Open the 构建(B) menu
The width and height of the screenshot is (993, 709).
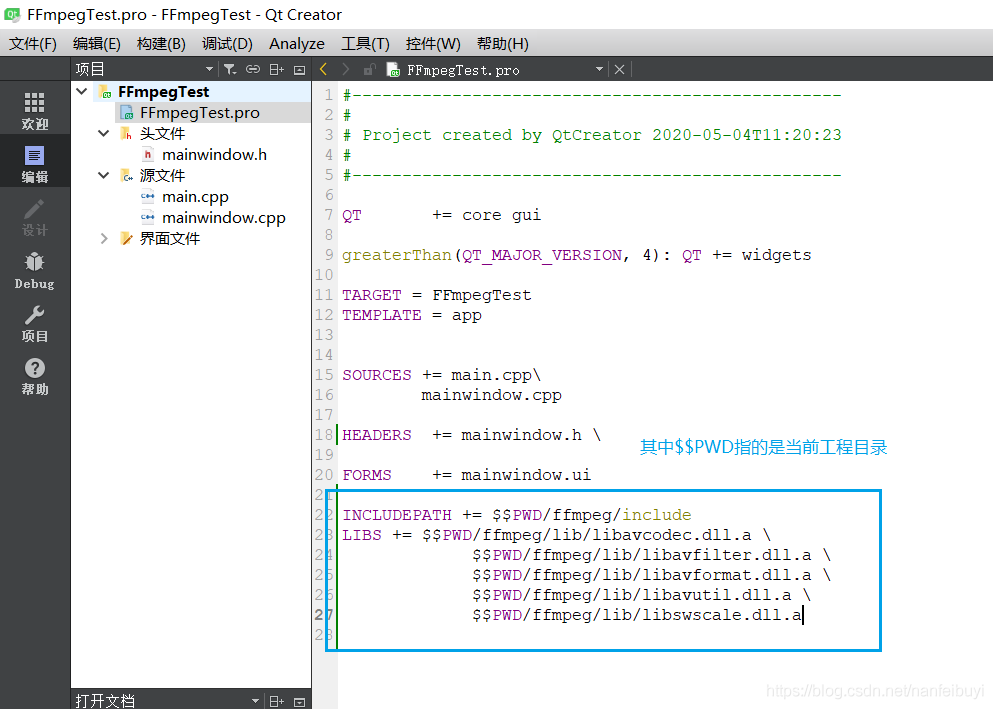point(161,44)
